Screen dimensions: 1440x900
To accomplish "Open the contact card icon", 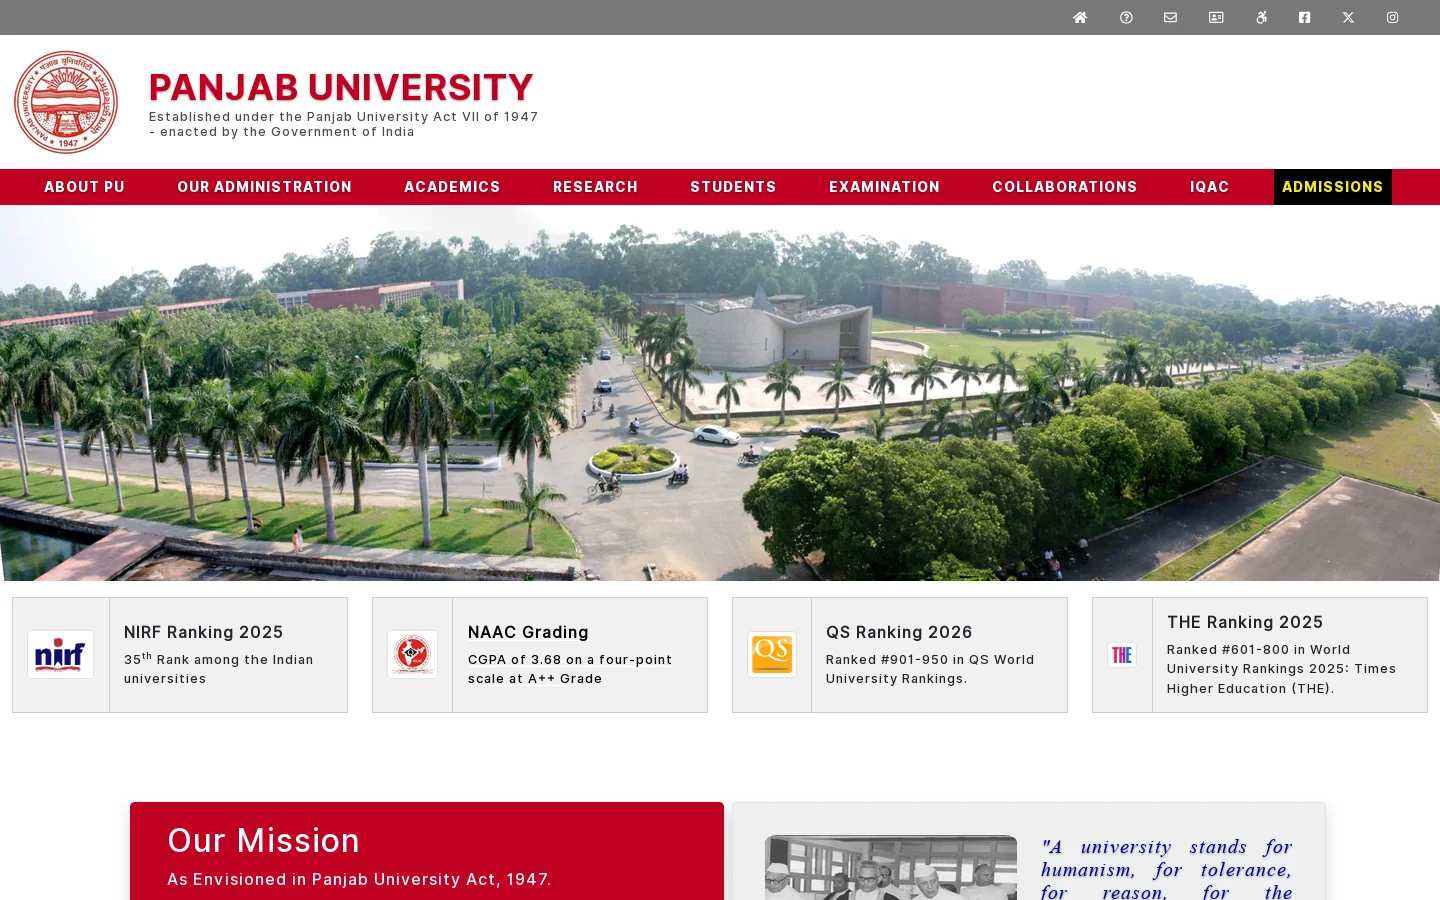I will pos(1216,17).
